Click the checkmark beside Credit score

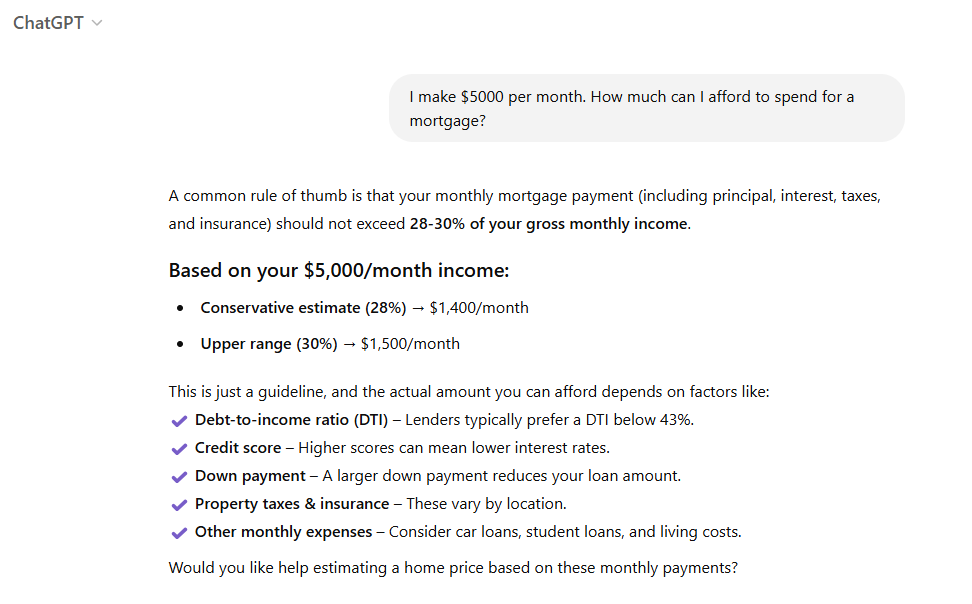coord(179,449)
